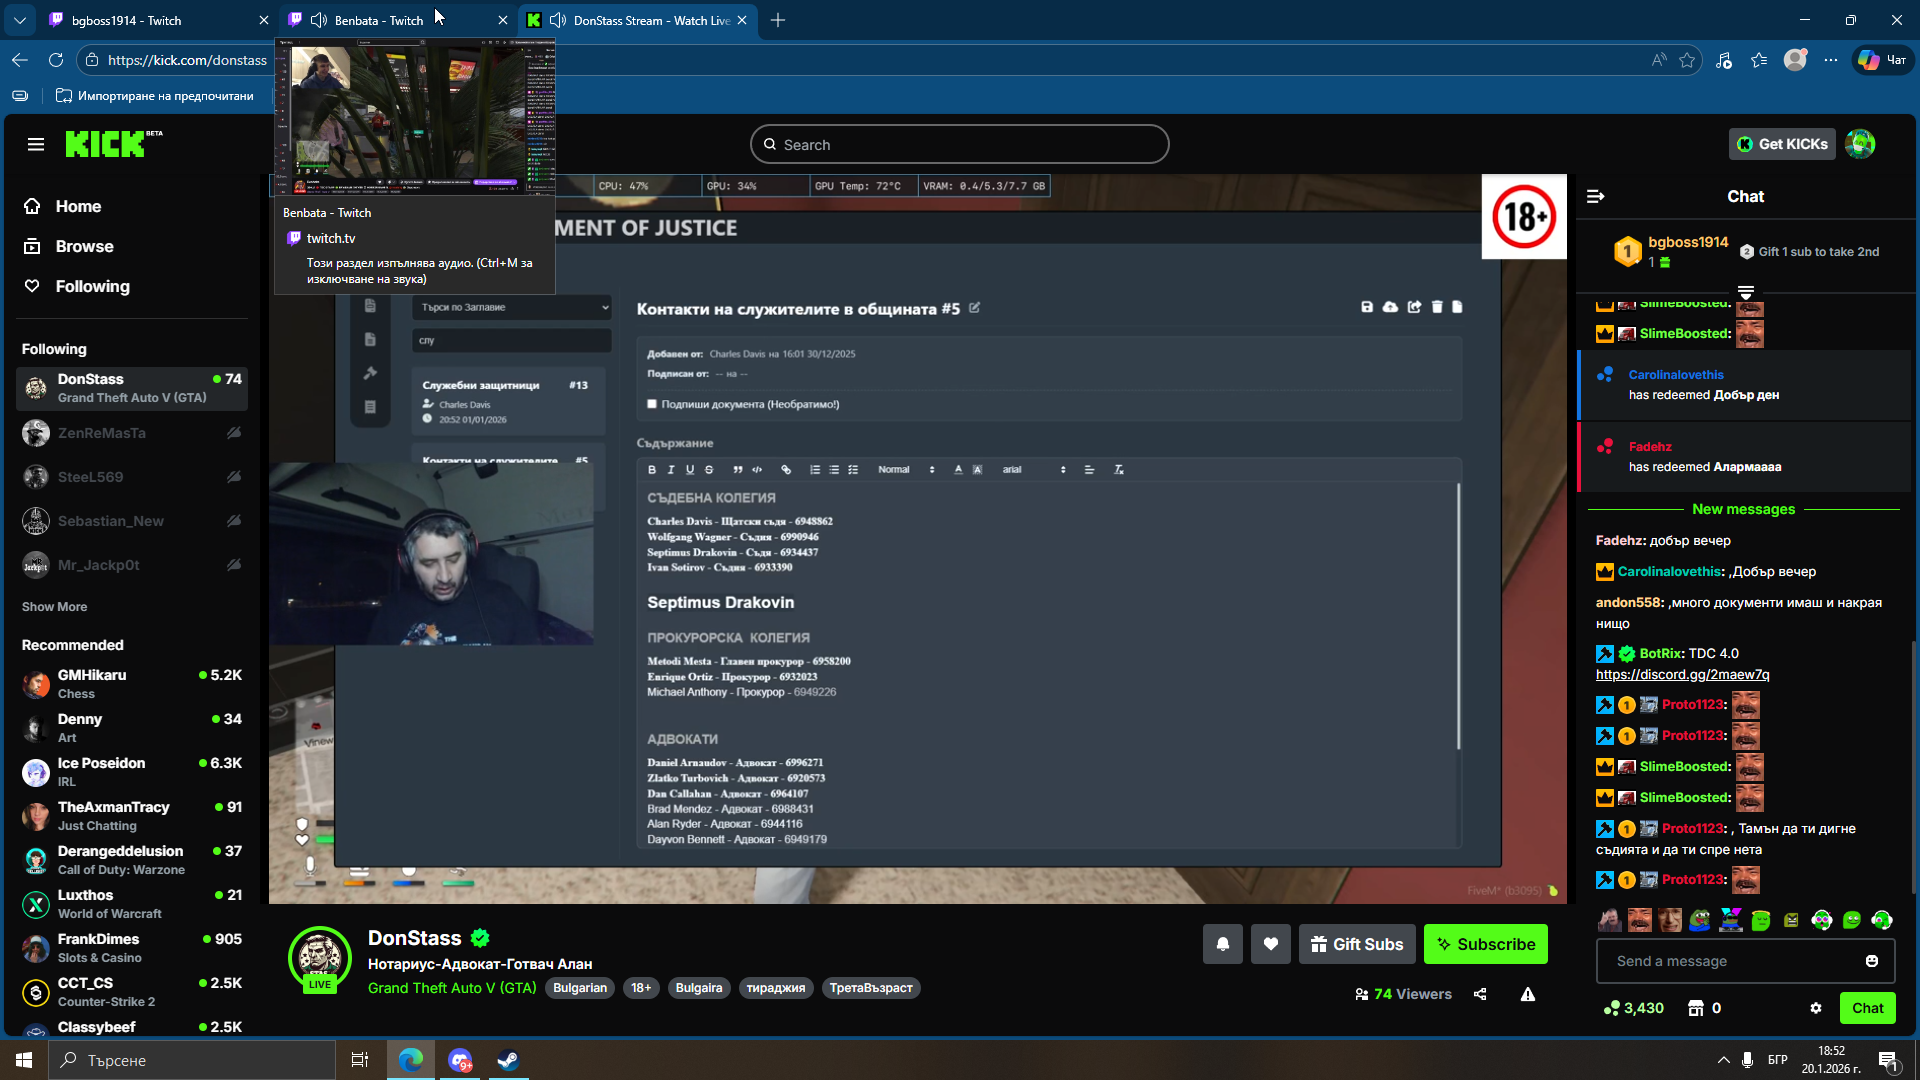The height and width of the screenshot is (1080, 1920).
Task: Click the browser address bar URL
Action: [x=187, y=60]
